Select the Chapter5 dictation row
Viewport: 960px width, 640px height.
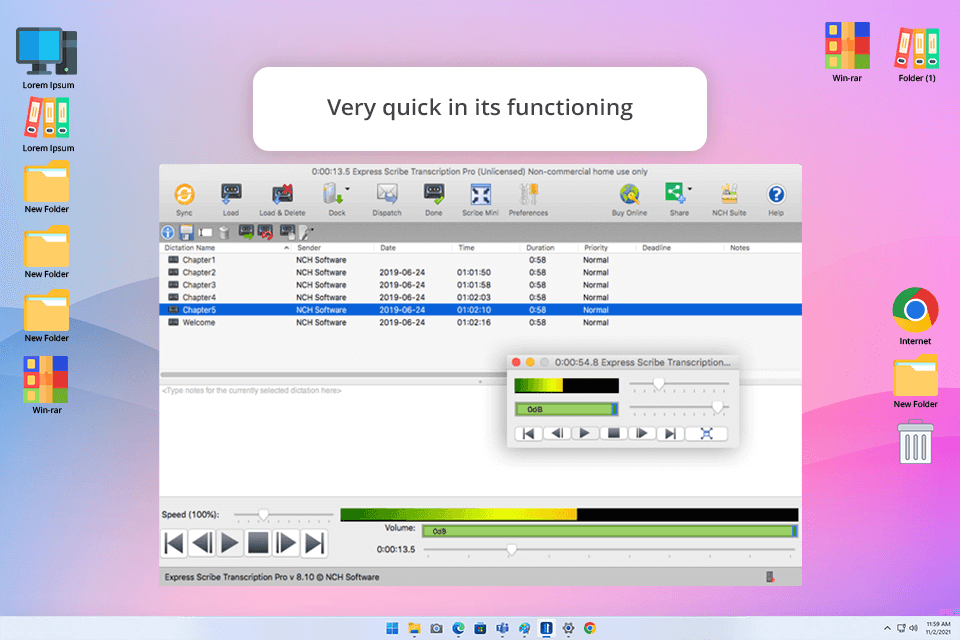tap(481, 310)
